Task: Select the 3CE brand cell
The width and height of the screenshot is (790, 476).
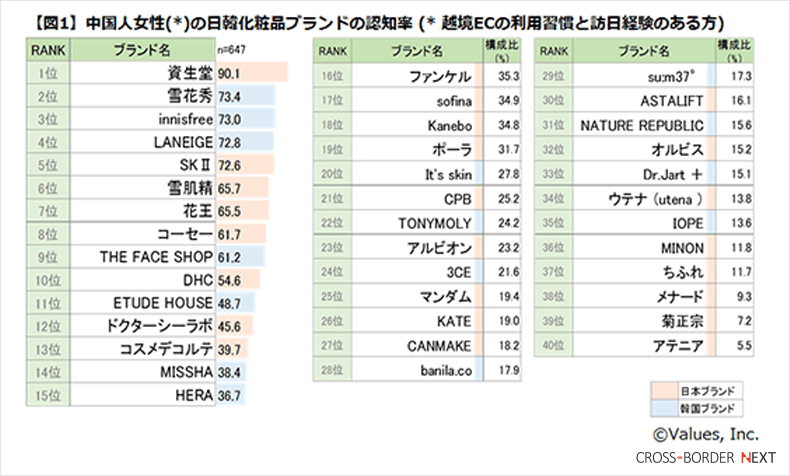Action: [417, 272]
